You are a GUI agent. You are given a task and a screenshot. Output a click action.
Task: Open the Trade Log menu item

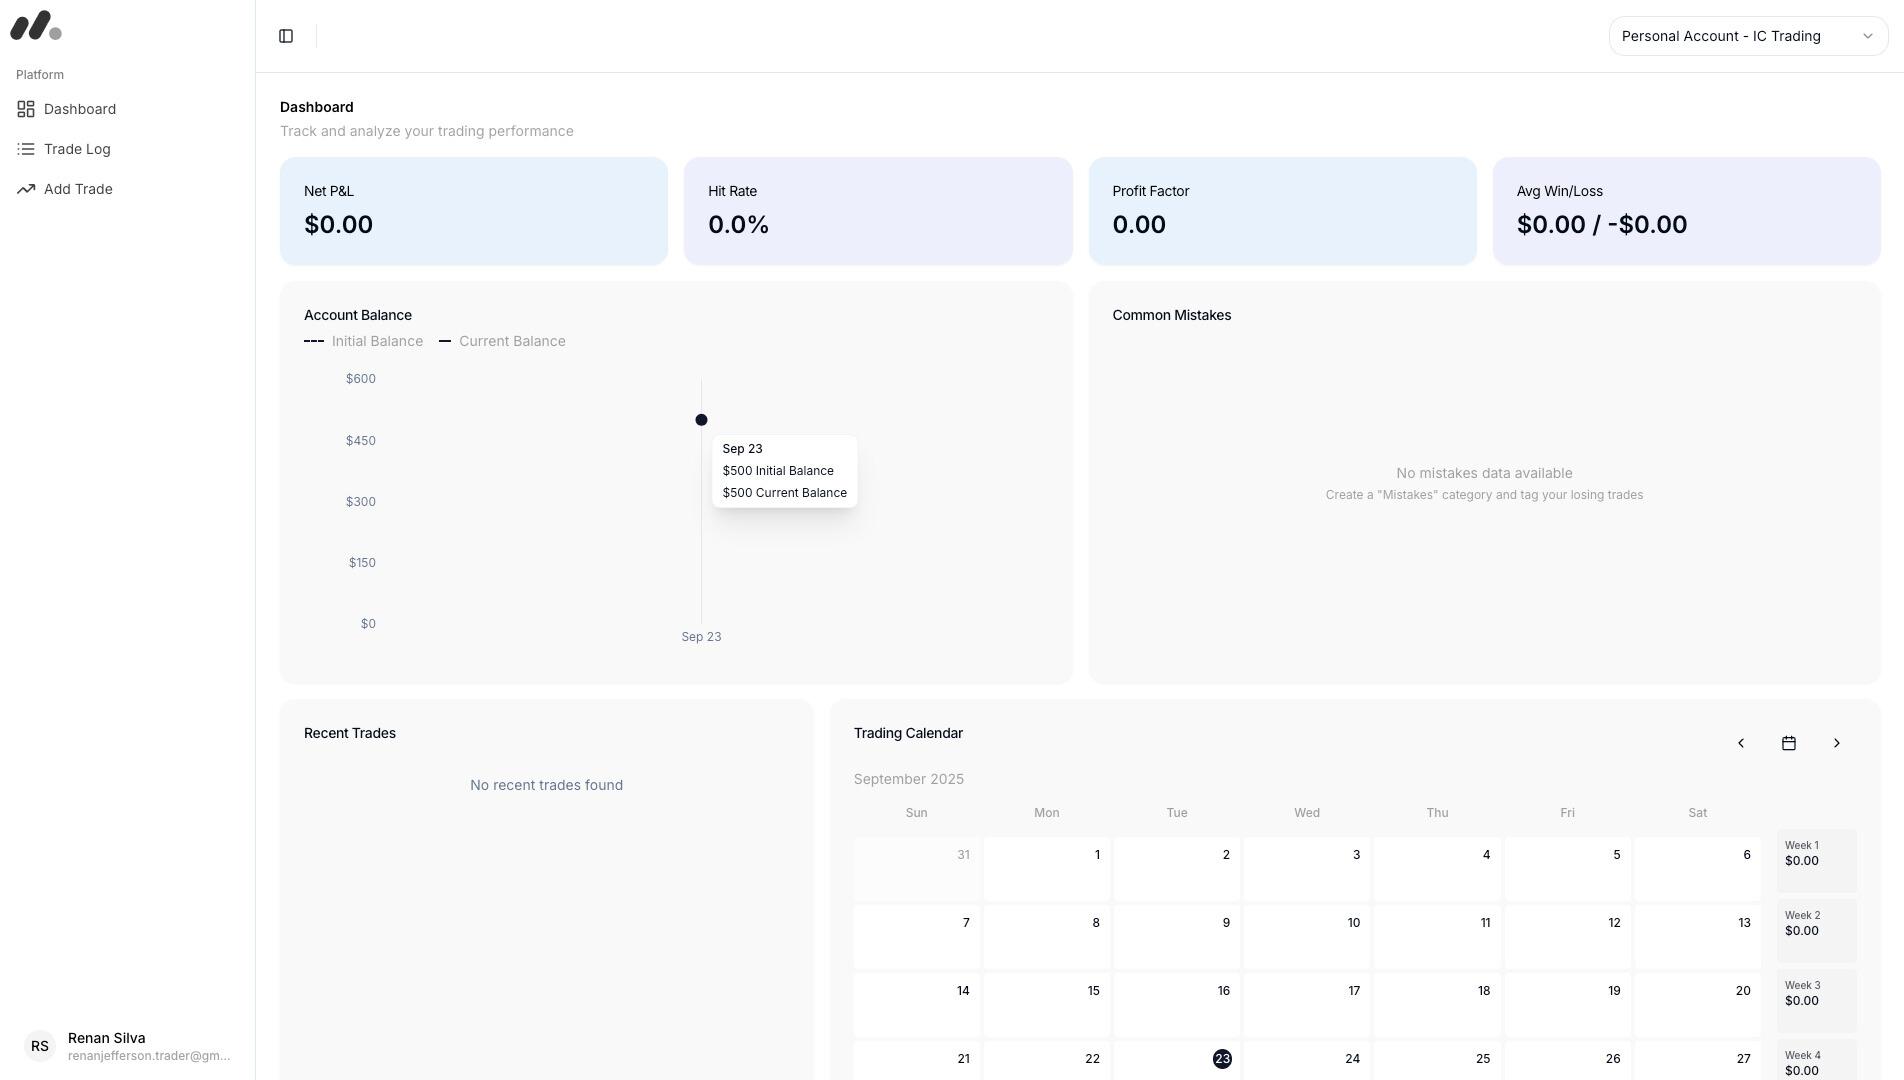77,149
